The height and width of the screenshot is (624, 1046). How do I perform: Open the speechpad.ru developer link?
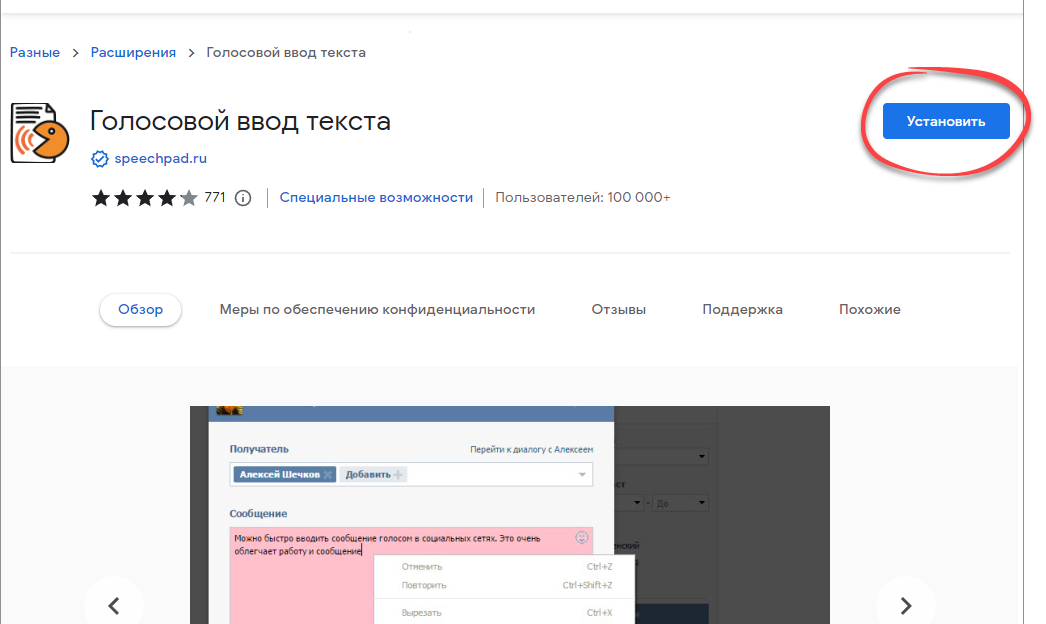pyautogui.click(x=161, y=159)
